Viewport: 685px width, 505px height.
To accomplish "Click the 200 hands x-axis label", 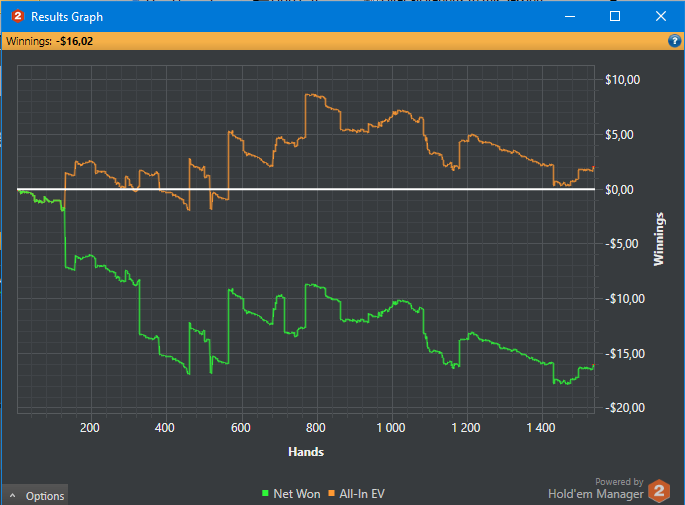I will (x=90, y=428).
